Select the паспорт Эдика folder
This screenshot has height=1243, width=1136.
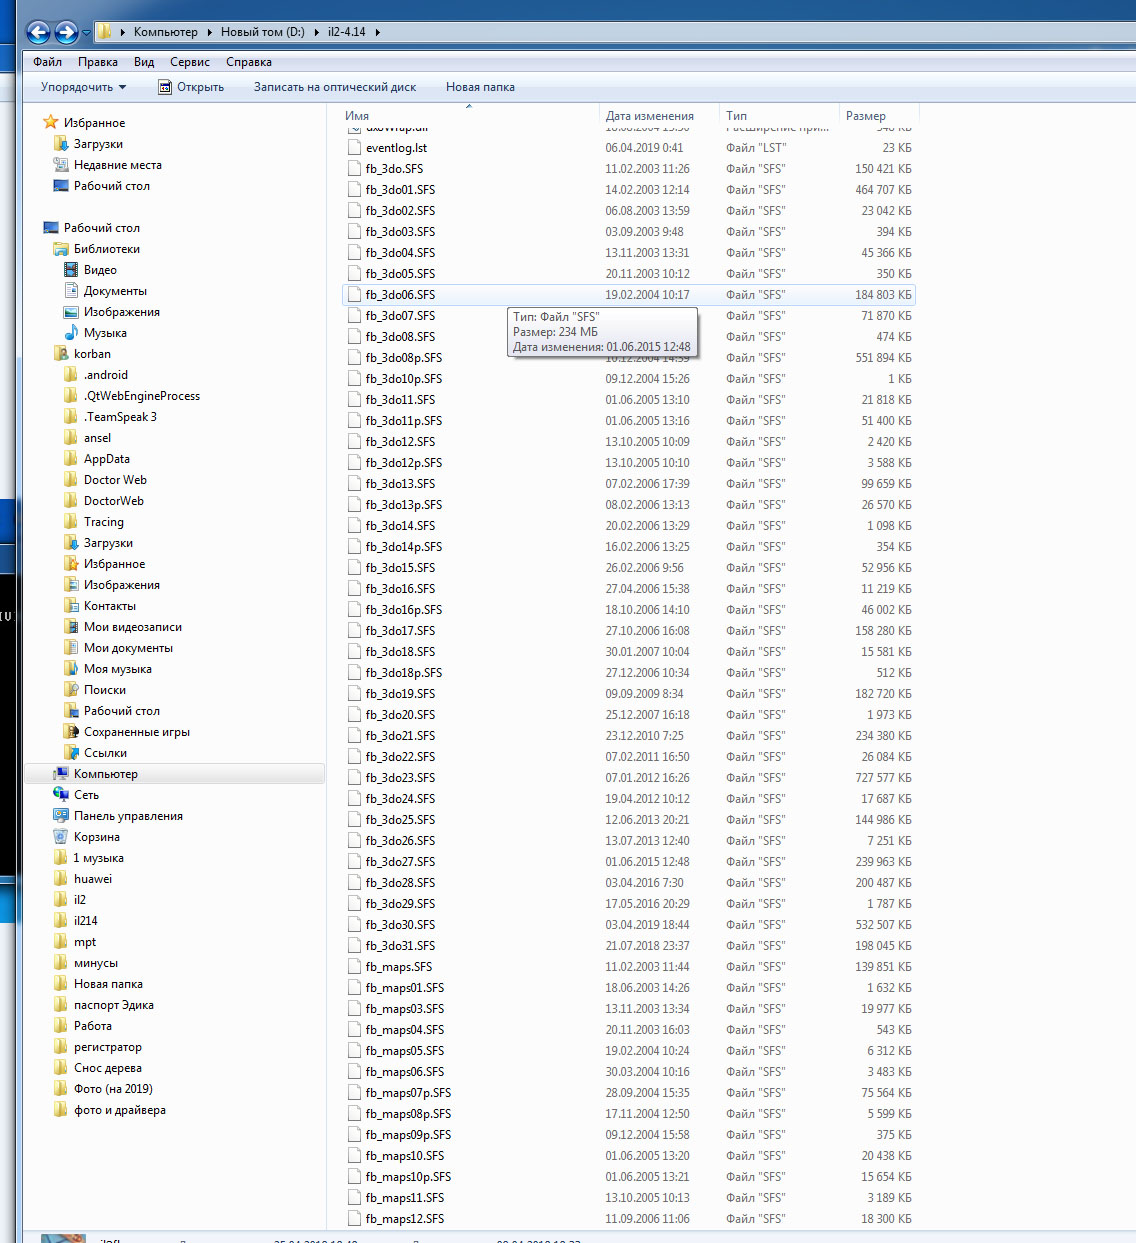114,1005
